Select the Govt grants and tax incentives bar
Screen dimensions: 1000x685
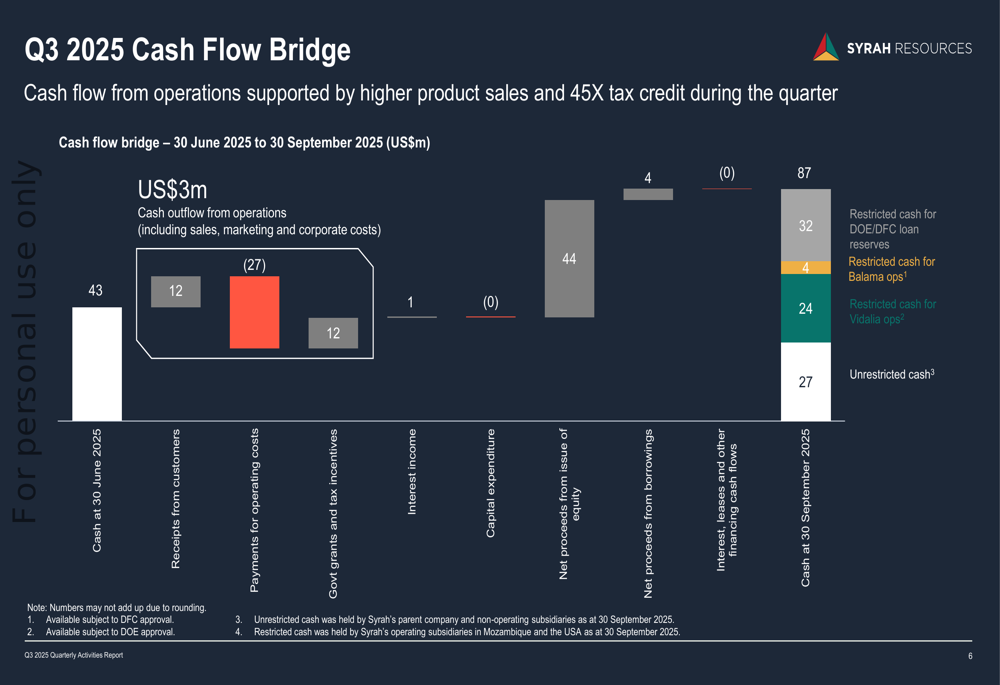click(333, 333)
